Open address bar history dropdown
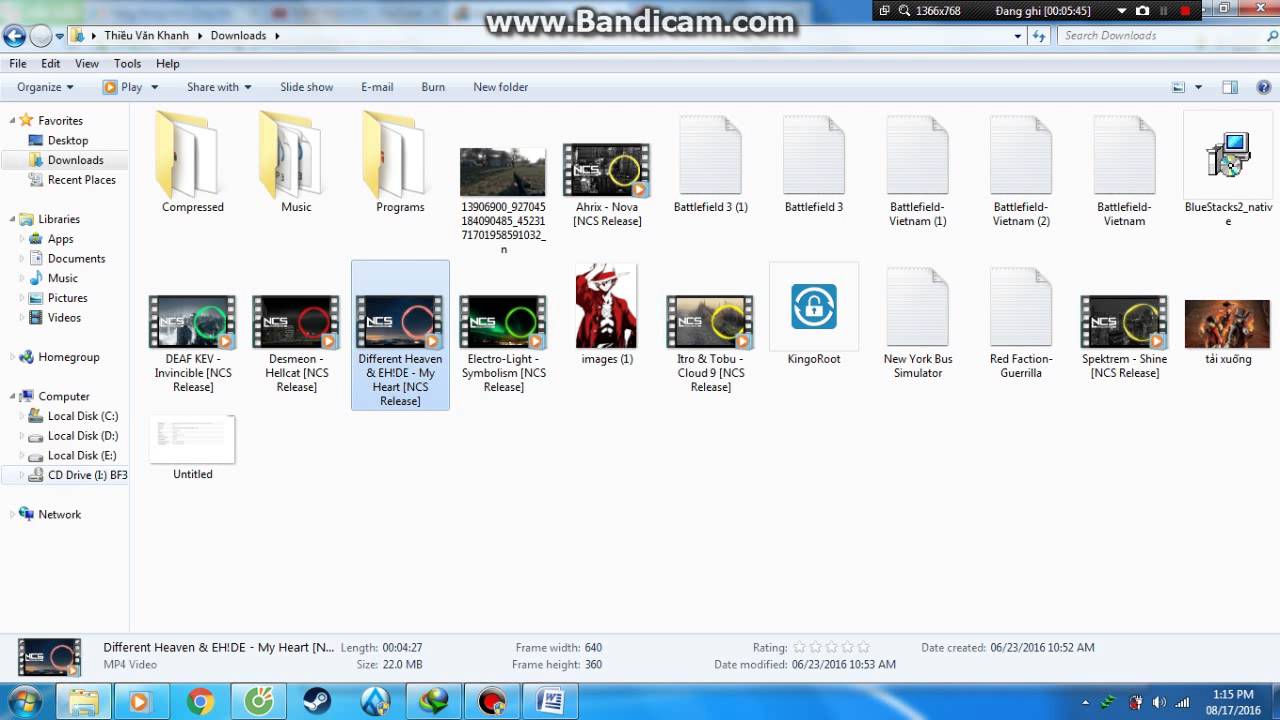Viewport: 1280px width, 720px height. [x=1018, y=36]
